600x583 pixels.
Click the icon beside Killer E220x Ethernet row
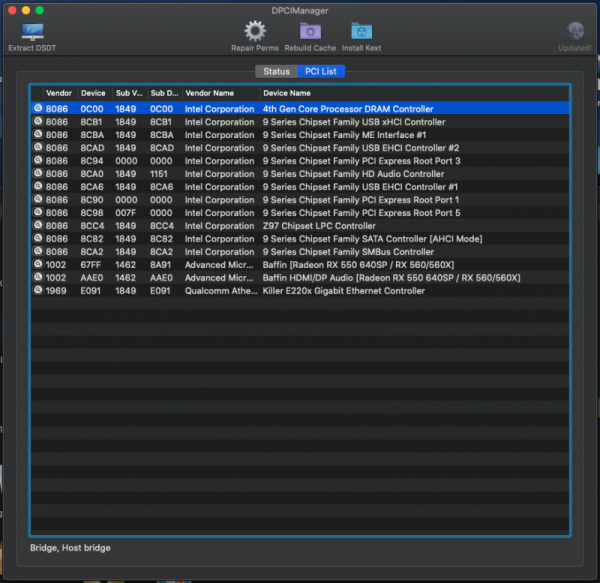(38, 291)
